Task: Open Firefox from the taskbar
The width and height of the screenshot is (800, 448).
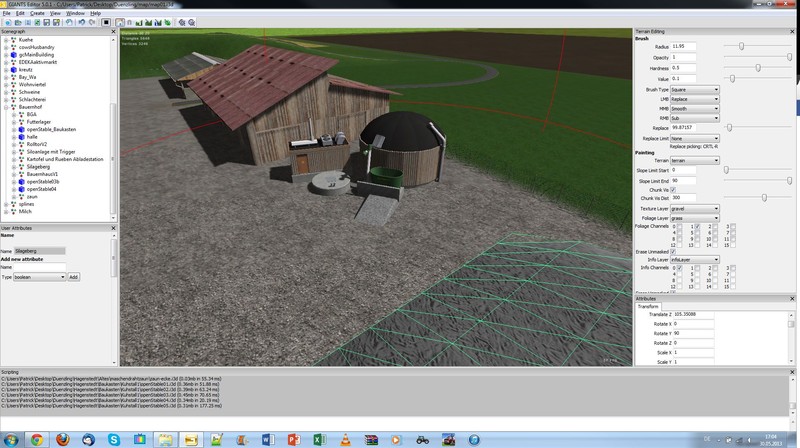Action: point(62,439)
